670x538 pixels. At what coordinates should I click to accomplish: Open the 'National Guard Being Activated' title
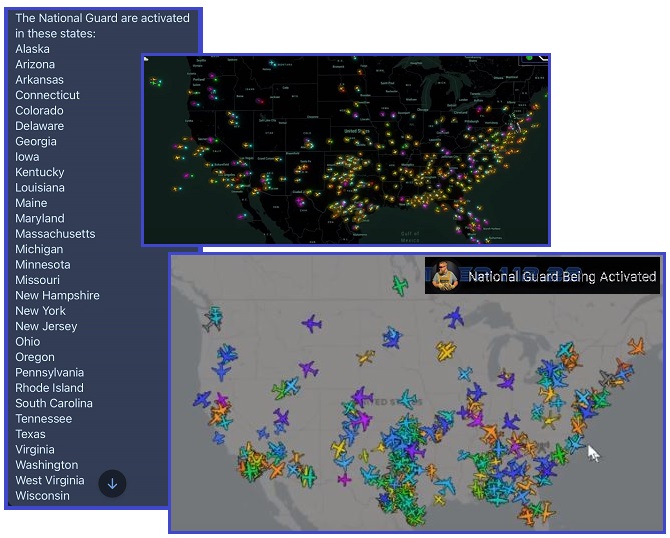pos(562,277)
